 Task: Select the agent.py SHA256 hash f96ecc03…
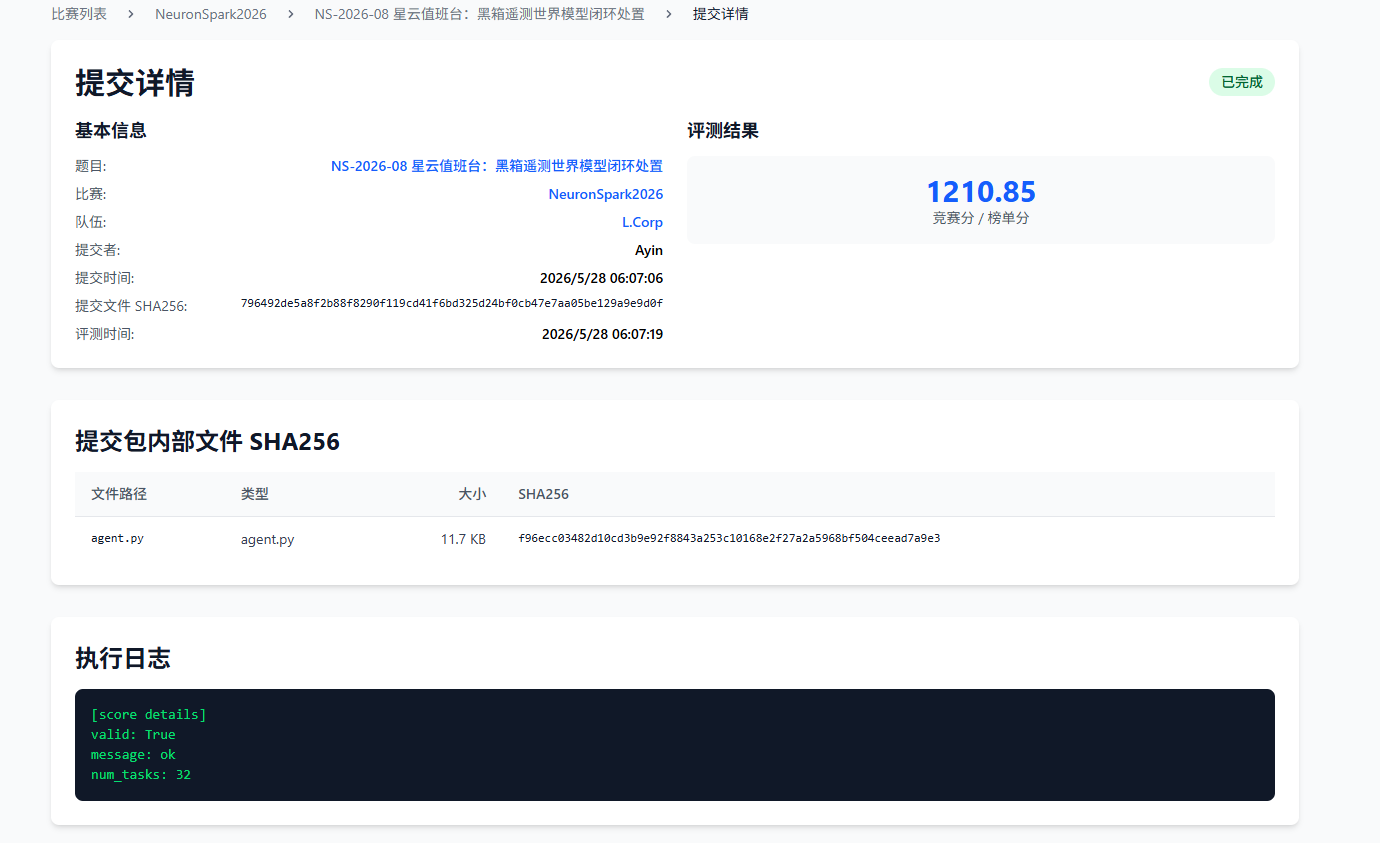click(729, 538)
